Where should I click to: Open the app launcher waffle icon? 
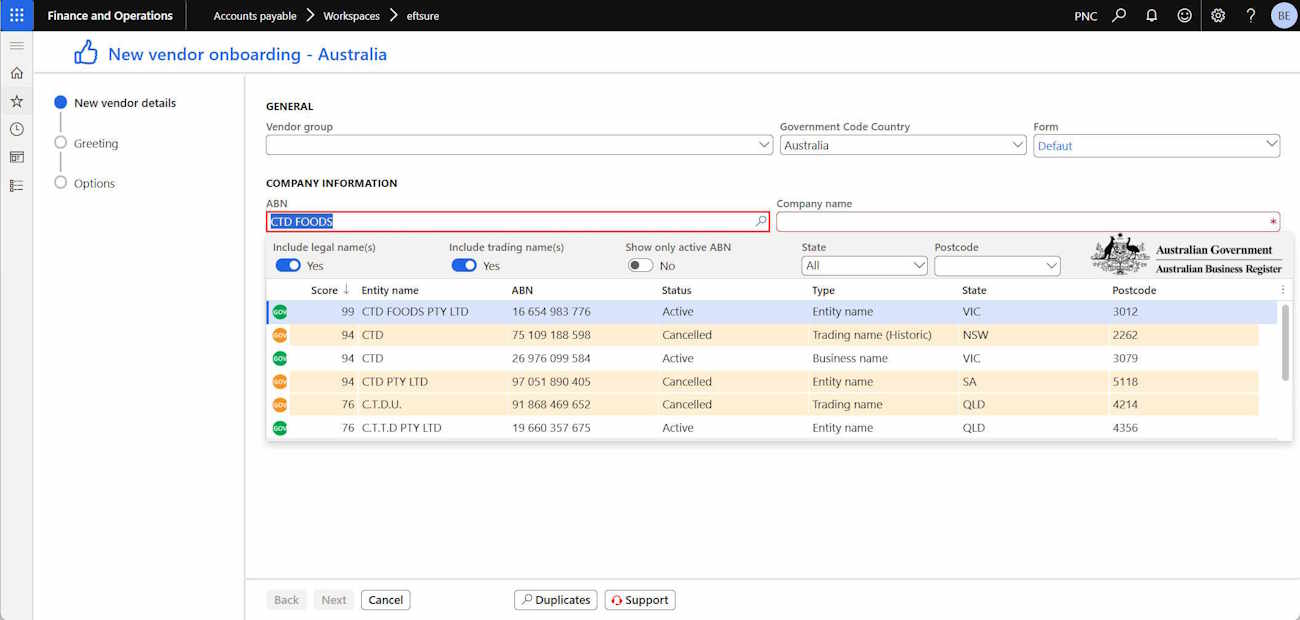point(16,16)
